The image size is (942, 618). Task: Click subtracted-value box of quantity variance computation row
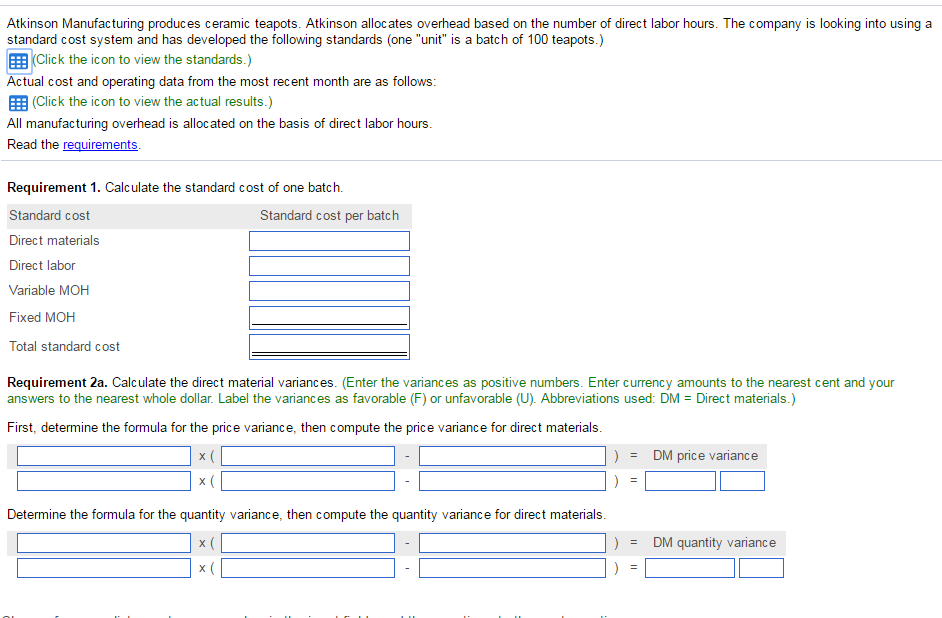click(x=512, y=568)
